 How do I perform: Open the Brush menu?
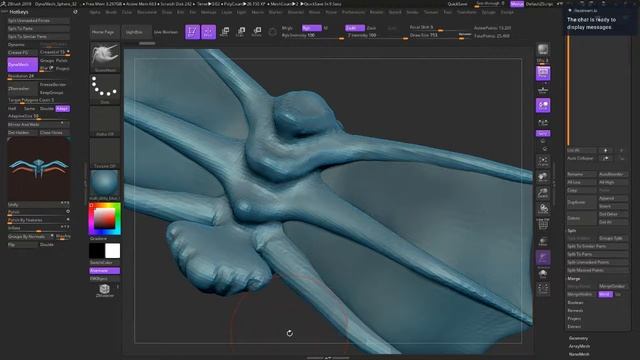tap(111, 12)
